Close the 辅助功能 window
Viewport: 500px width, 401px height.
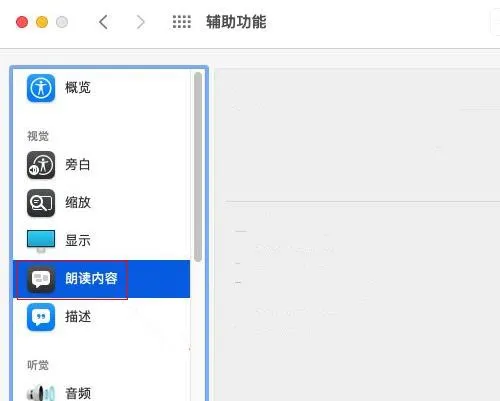(22, 22)
